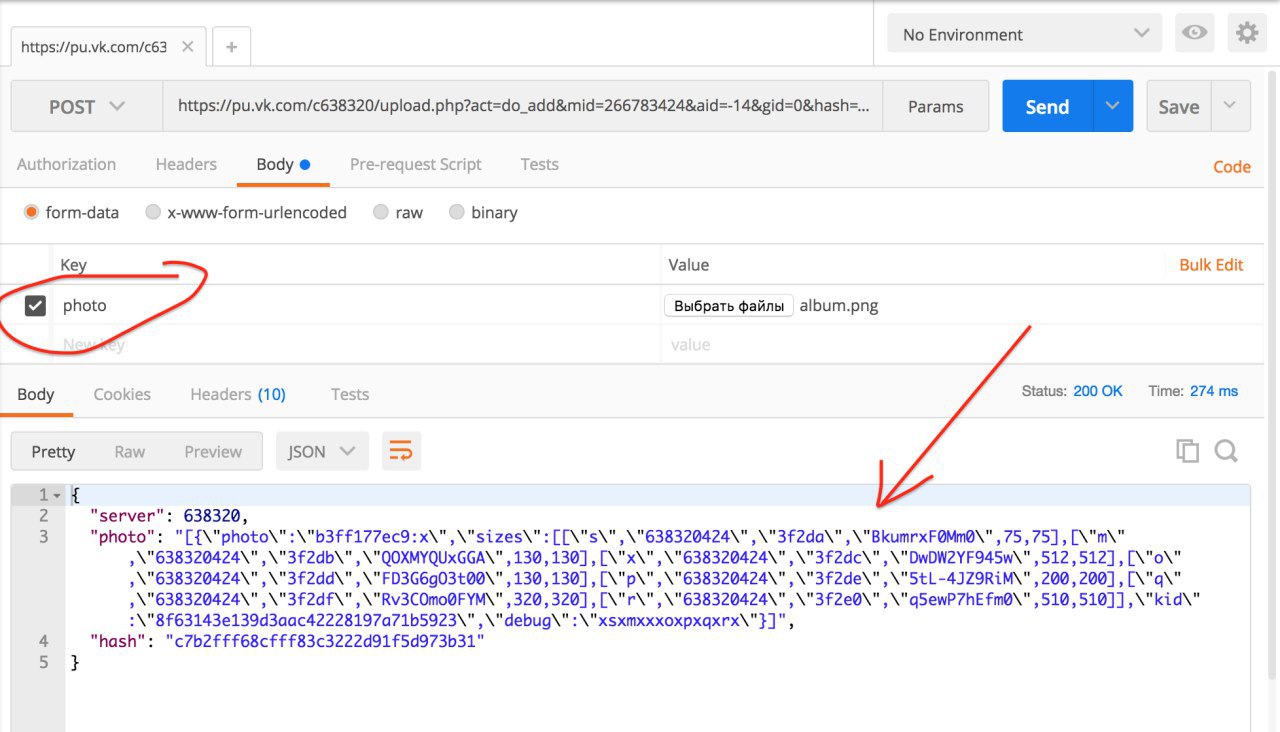
Task: Expand No Environment dropdown
Action: pos(1024,34)
